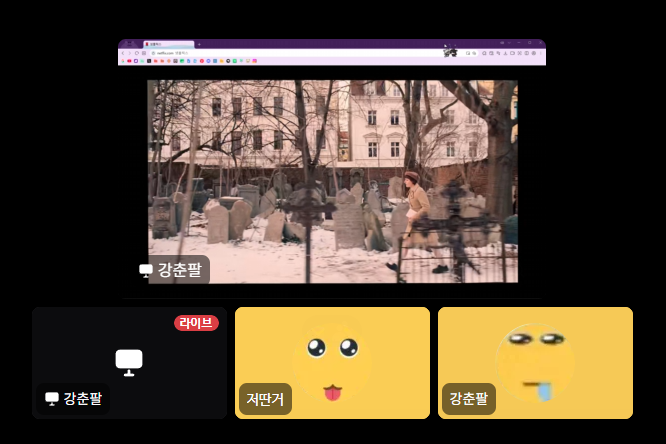Viewport: 666px width, 444px height.
Task: Click the red 라이브 badge
Action: pos(196,323)
